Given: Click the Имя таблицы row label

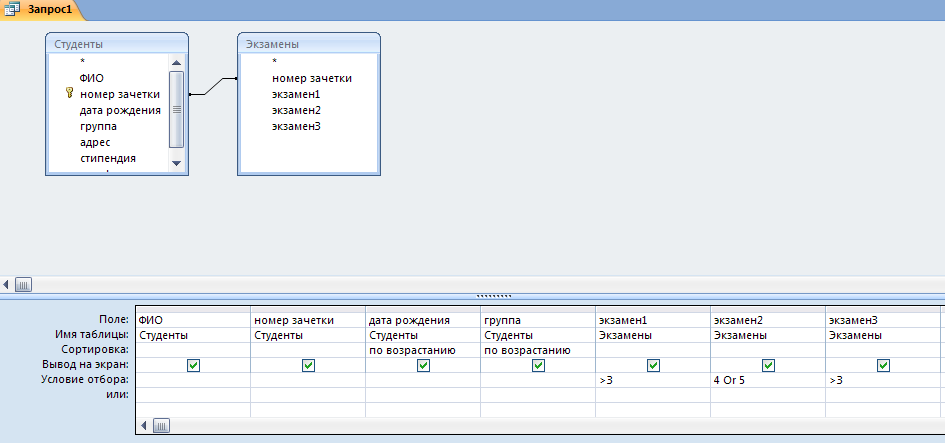Looking at the screenshot, I should (x=90, y=335).
